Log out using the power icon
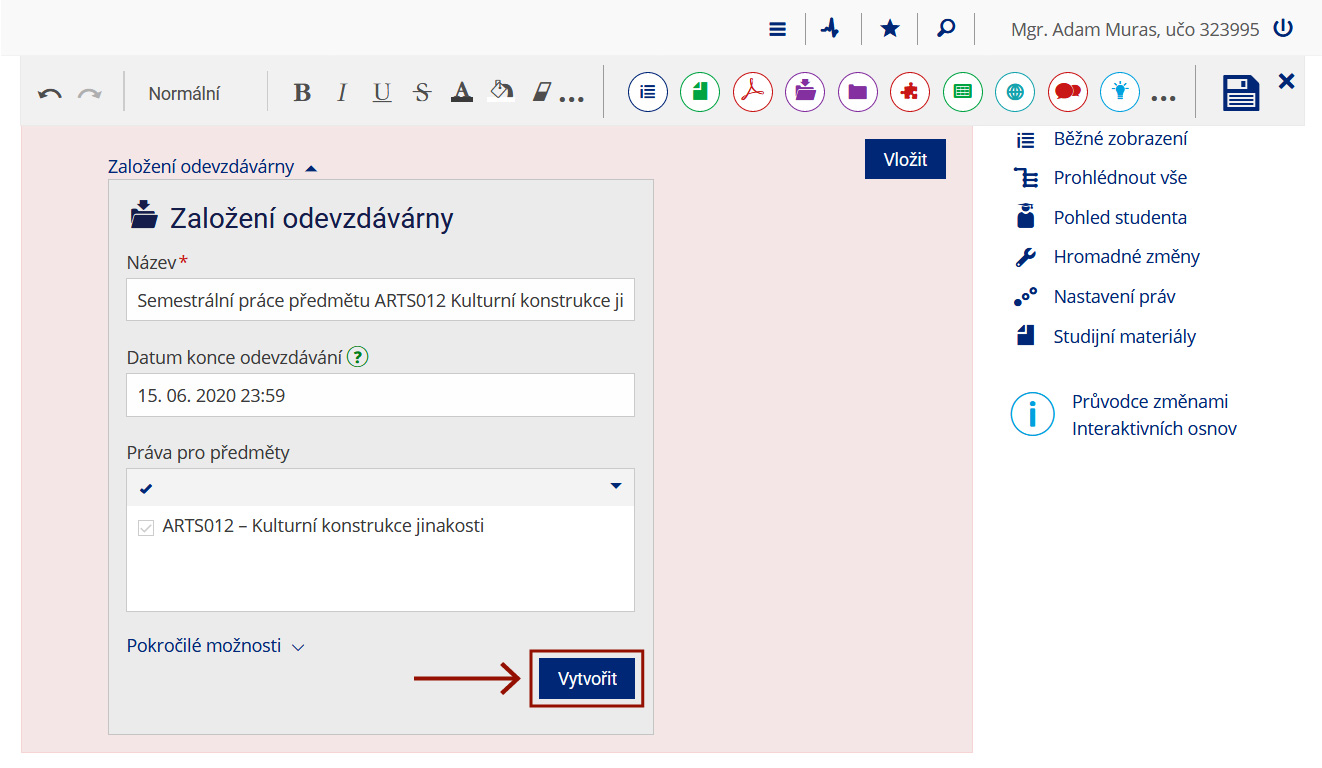1322x768 pixels. point(1283,29)
